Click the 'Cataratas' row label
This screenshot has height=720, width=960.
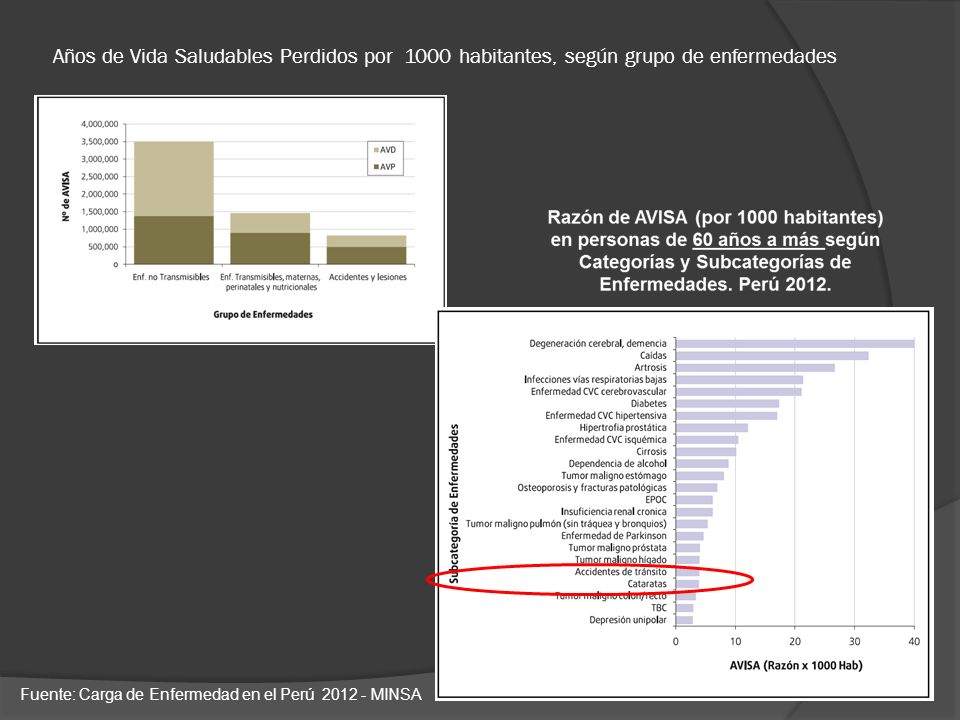[x=647, y=583]
